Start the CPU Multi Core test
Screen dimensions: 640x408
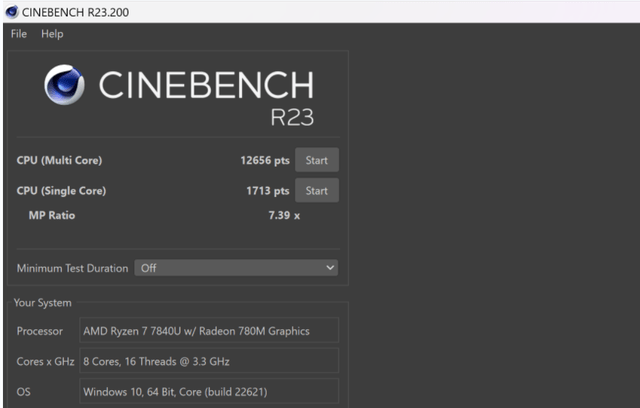point(317,160)
